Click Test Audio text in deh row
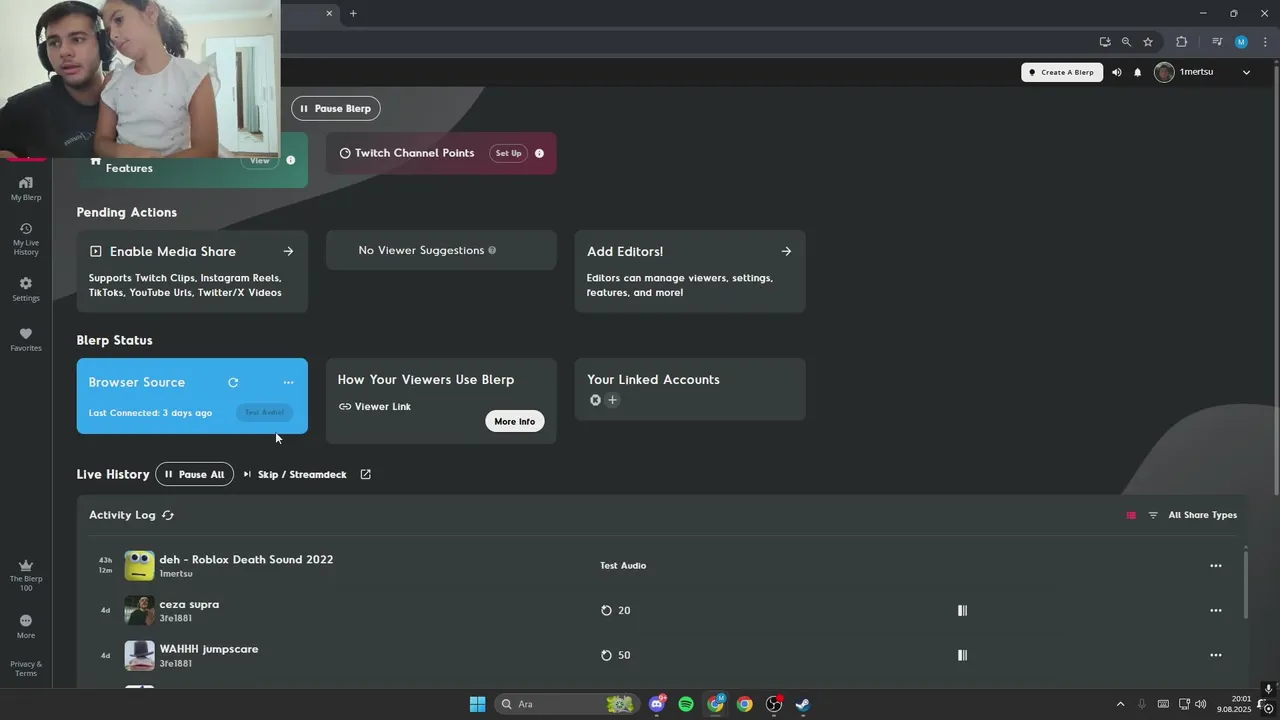1280x720 pixels. tap(623, 566)
